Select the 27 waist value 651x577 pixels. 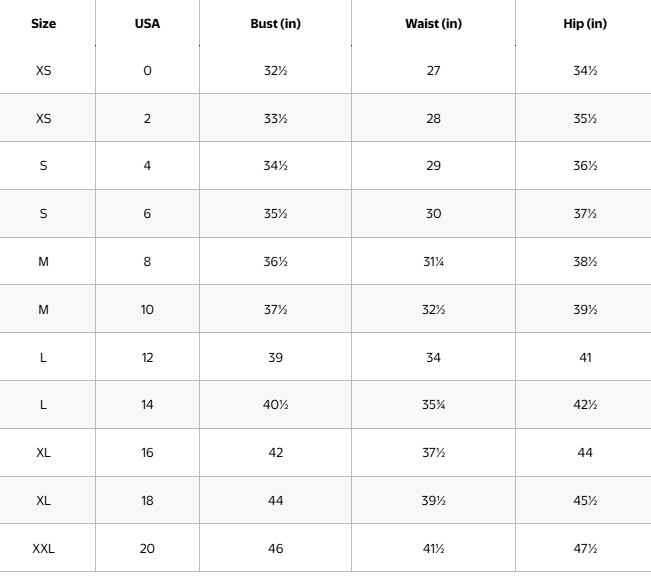433,71
